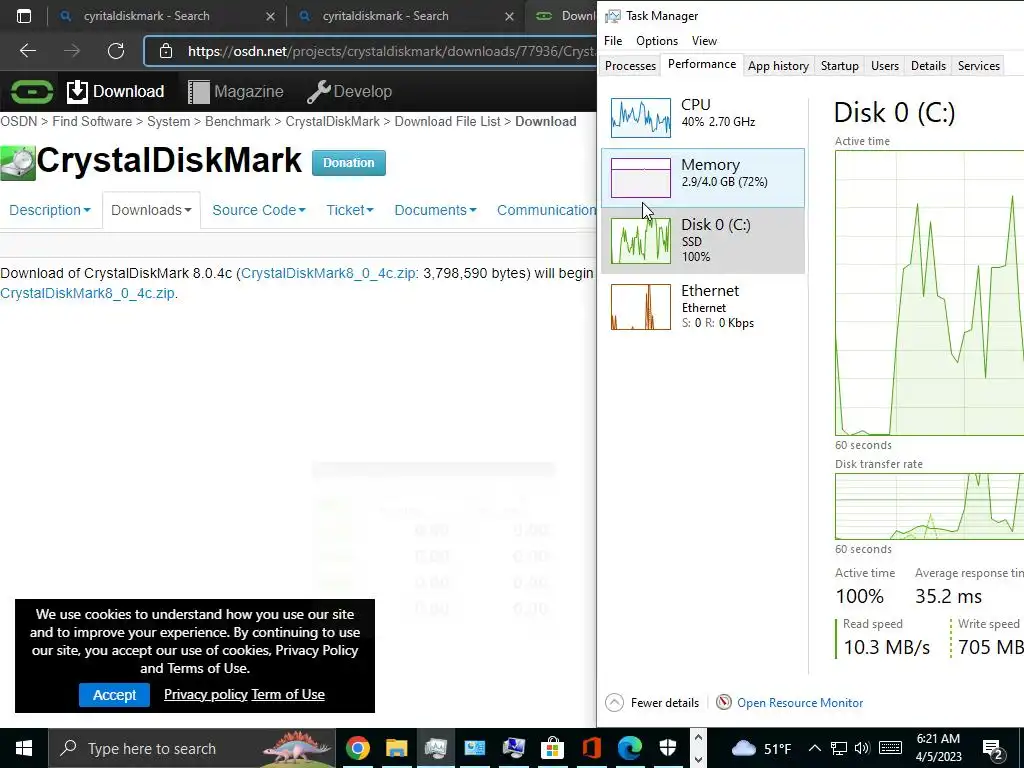Open File Explorer from the taskbar
Viewport: 1024px width, 768px height.
tap(396, 748)
